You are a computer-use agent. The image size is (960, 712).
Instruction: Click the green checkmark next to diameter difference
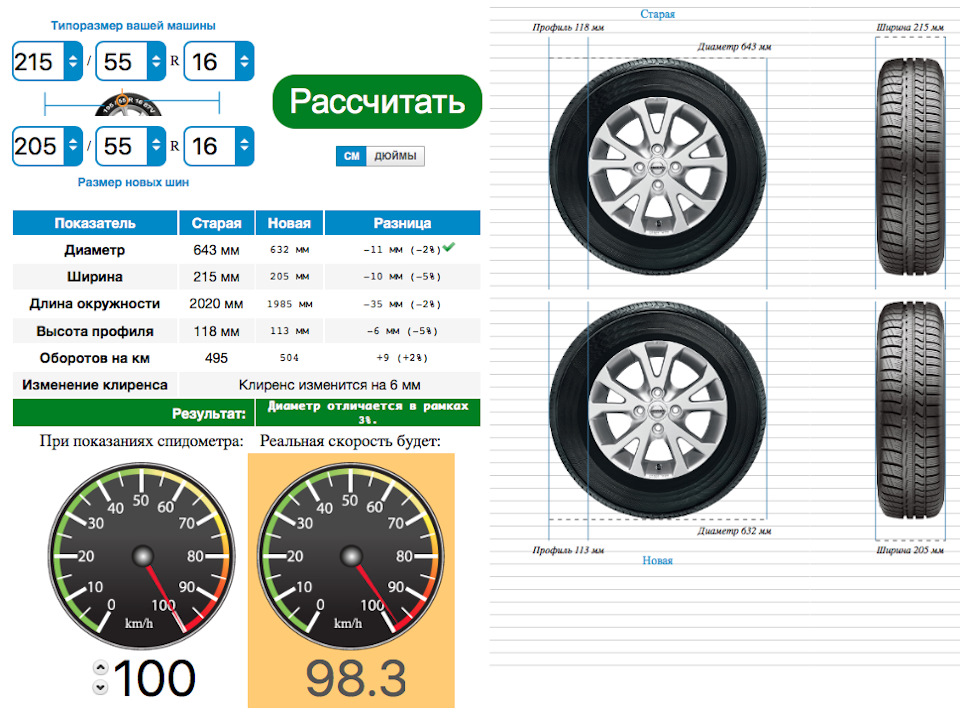tap(449, 247)
